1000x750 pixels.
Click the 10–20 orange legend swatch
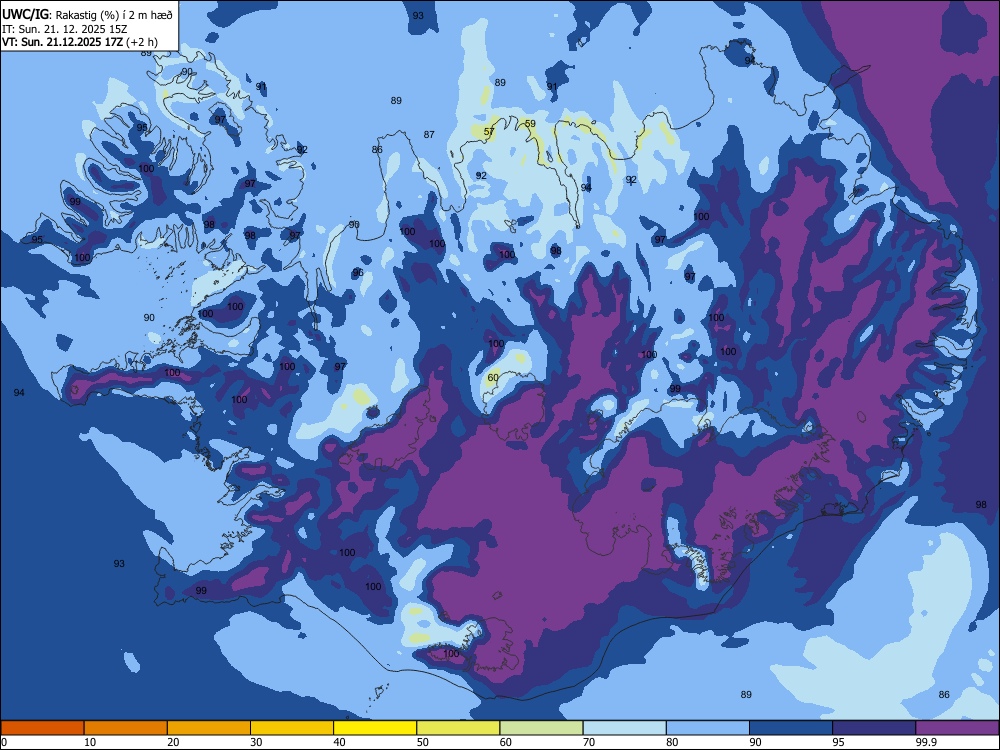pyautogui.click(x=126, y=728)
